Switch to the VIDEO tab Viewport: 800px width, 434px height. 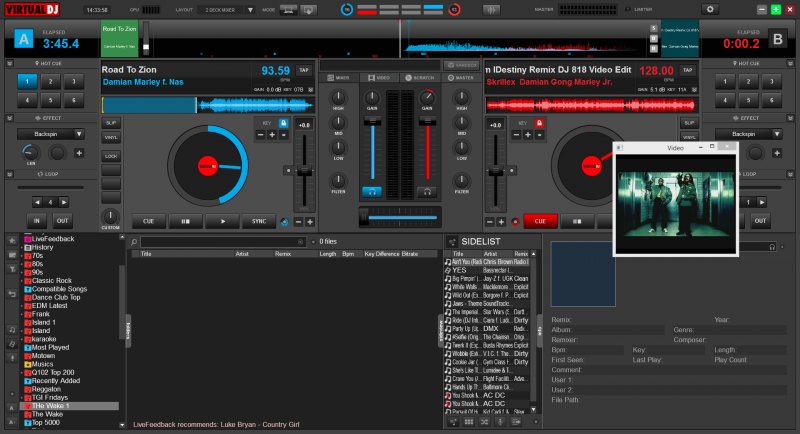(x=379, y=78)
